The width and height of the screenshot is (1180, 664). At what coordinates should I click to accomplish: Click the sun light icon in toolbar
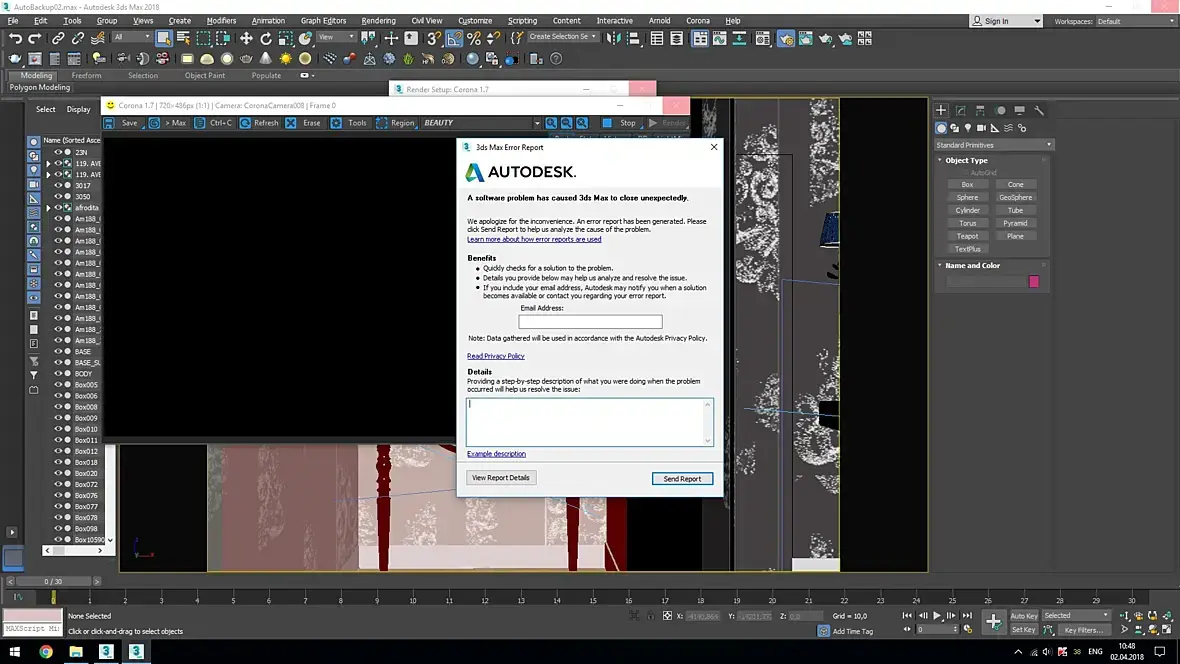pos(285,59)
